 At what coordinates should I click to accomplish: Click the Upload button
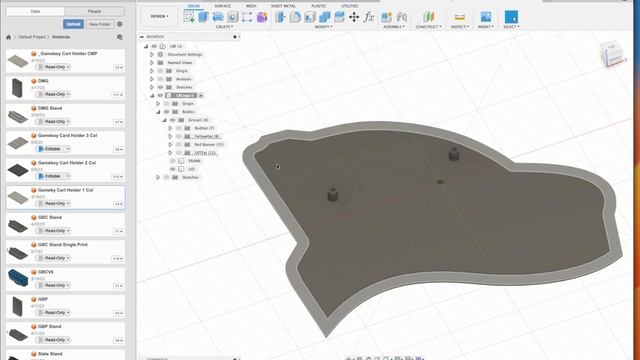pyautogui.click(x=73, y=24)
